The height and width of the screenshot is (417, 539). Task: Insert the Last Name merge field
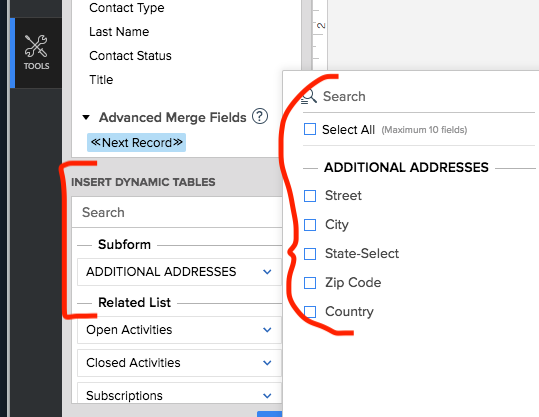pos(119,32)
